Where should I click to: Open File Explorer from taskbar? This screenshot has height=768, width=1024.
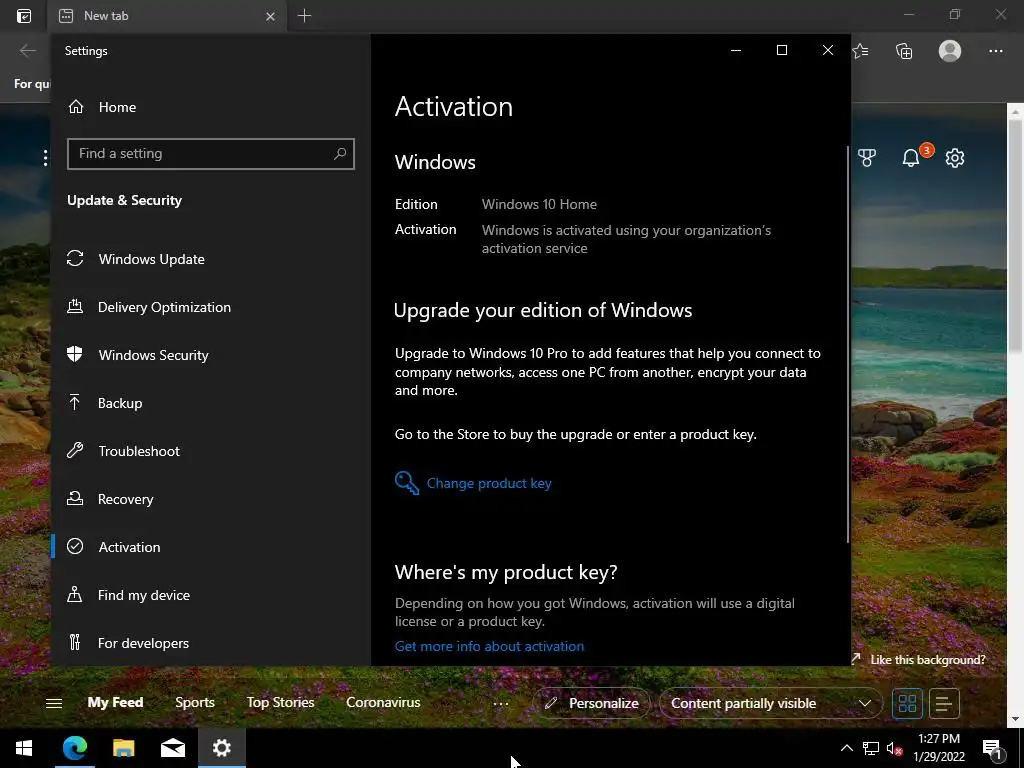123,748
